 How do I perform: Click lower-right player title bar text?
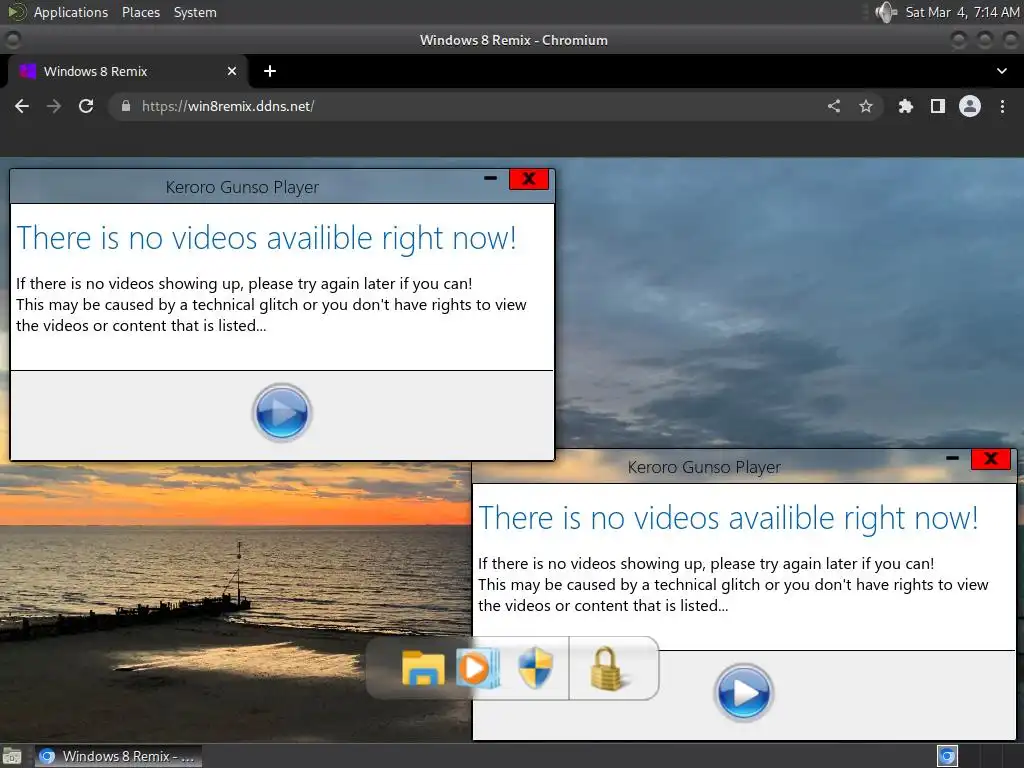[x=704, y=468]
